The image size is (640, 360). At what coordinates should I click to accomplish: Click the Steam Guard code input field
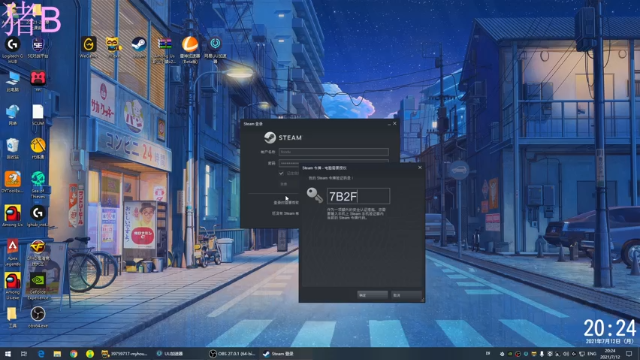(x=358, y=196)
